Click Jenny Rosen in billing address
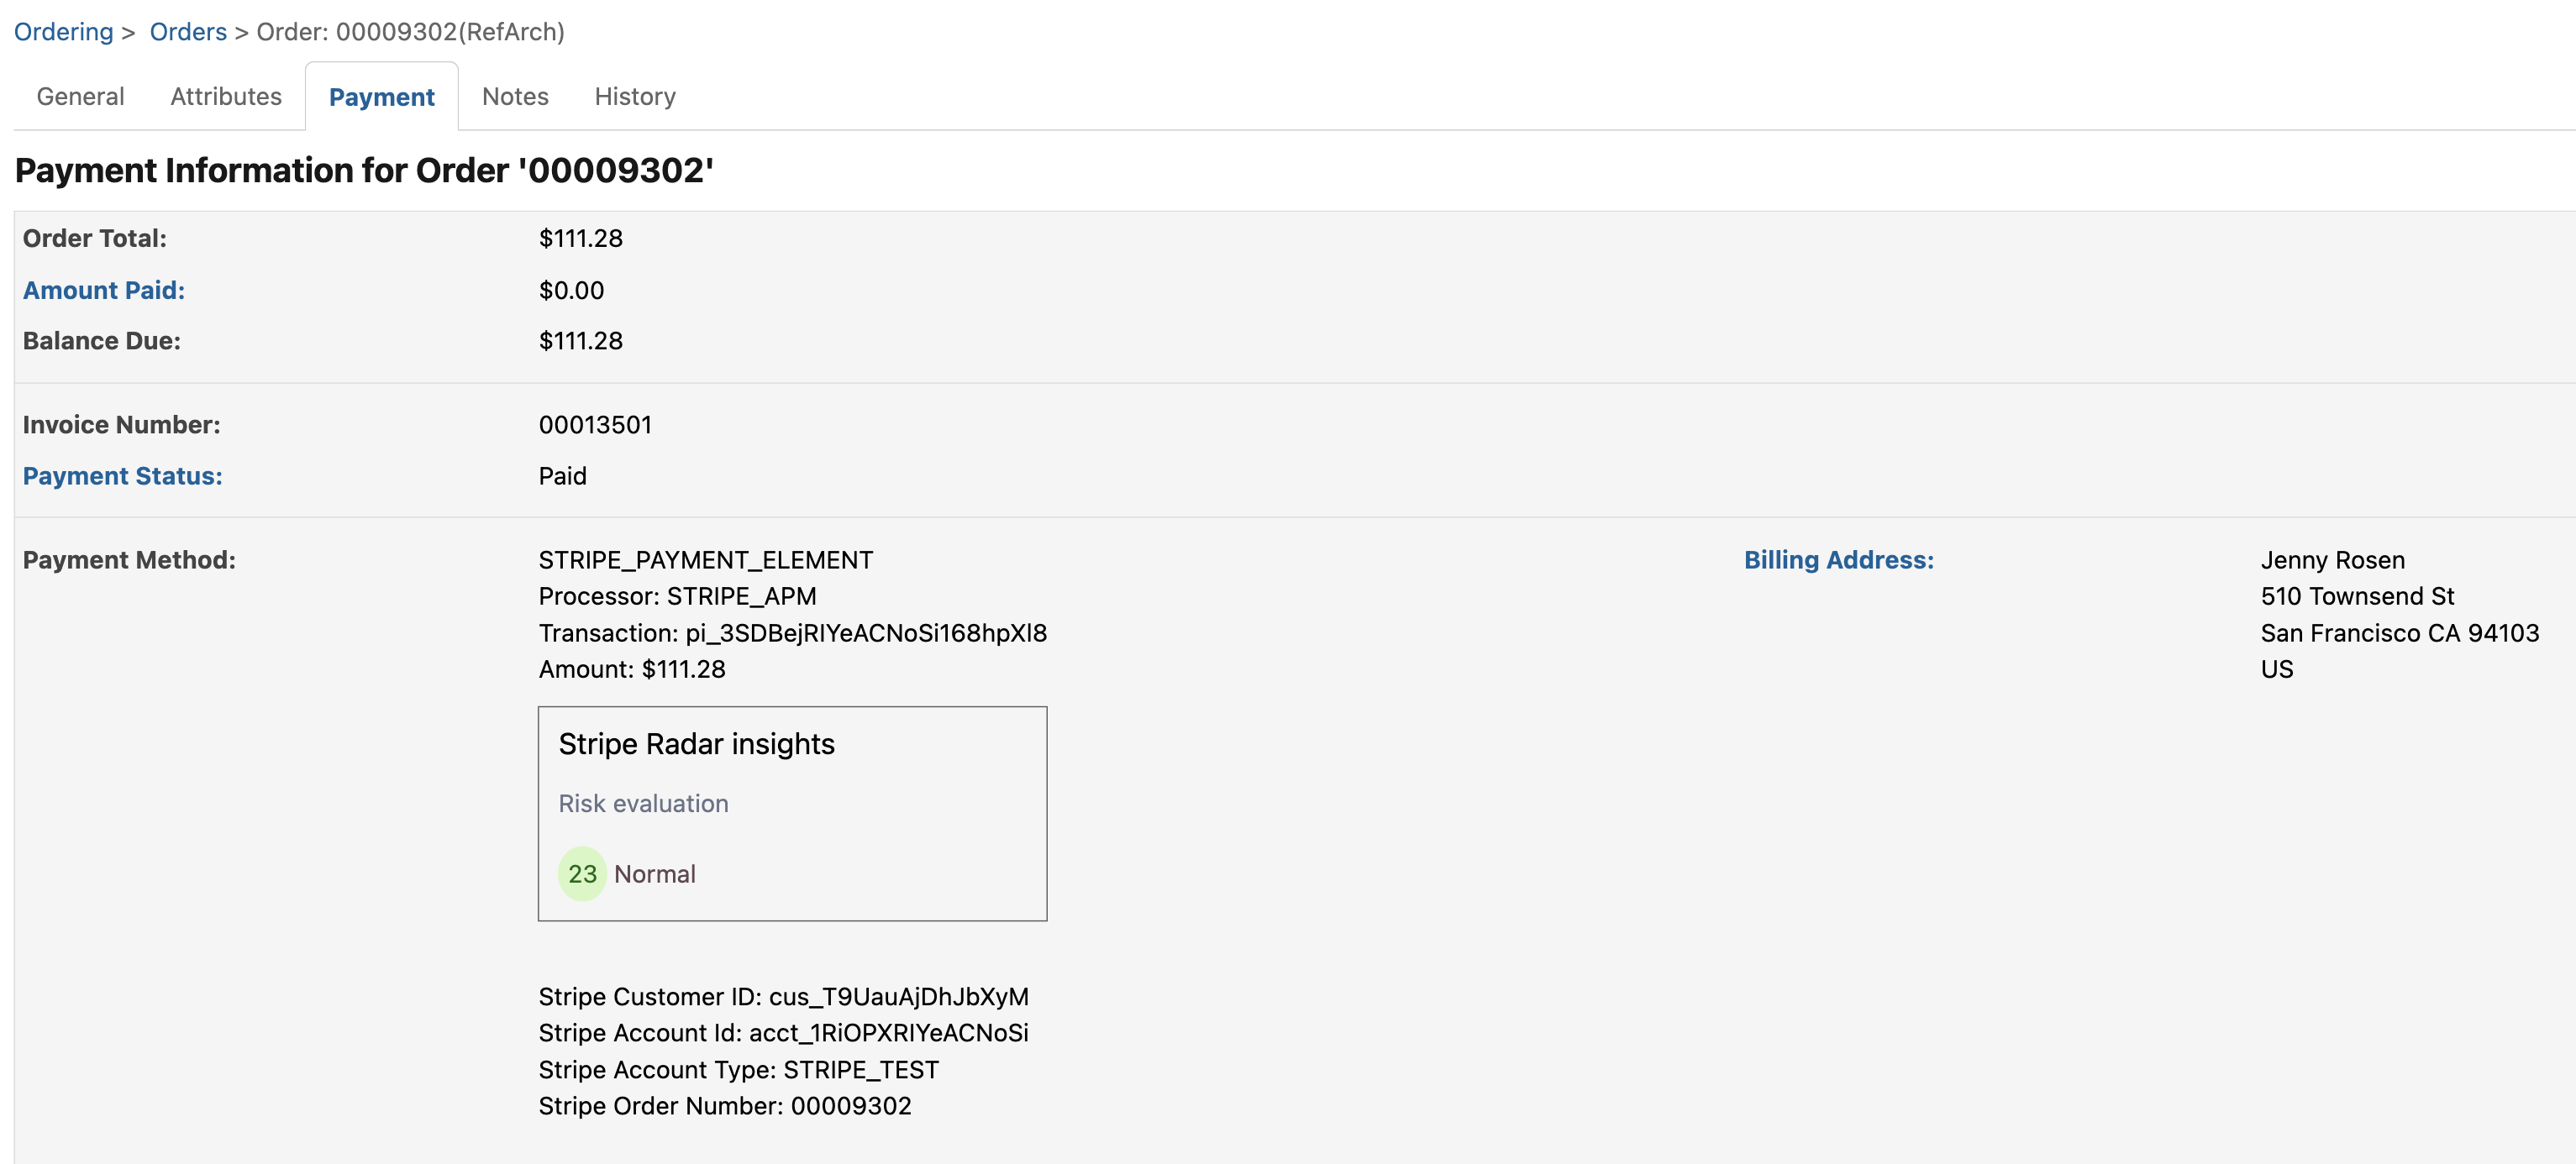This screenshot has width=2576, height=1164. coord(2332,560)
